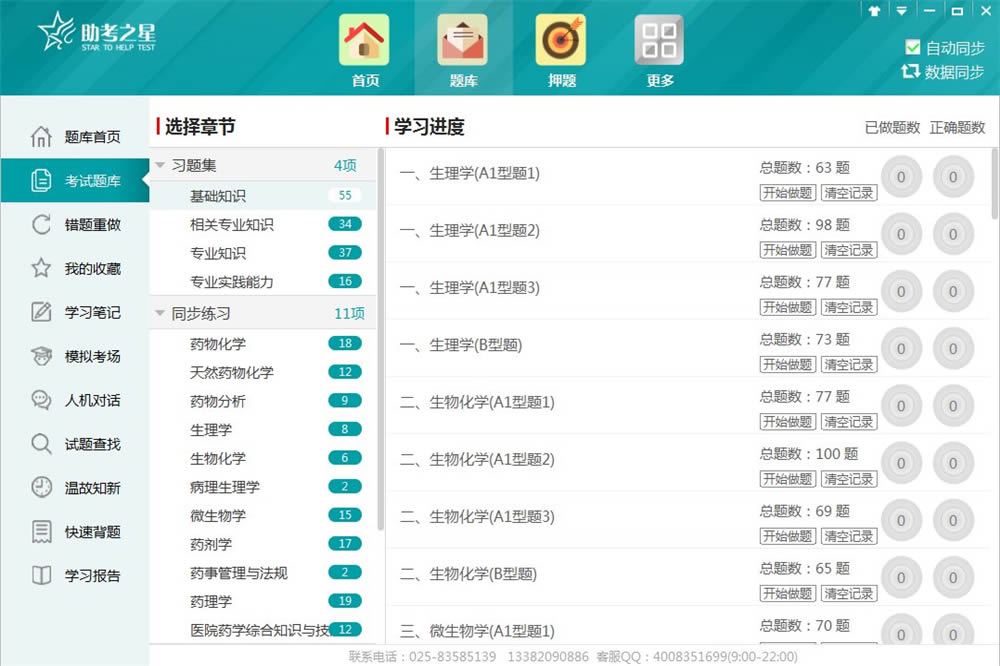The image size is (1000, 666).
Task: Select 药物化学 in the chapter list
Action: click(218, 343)
